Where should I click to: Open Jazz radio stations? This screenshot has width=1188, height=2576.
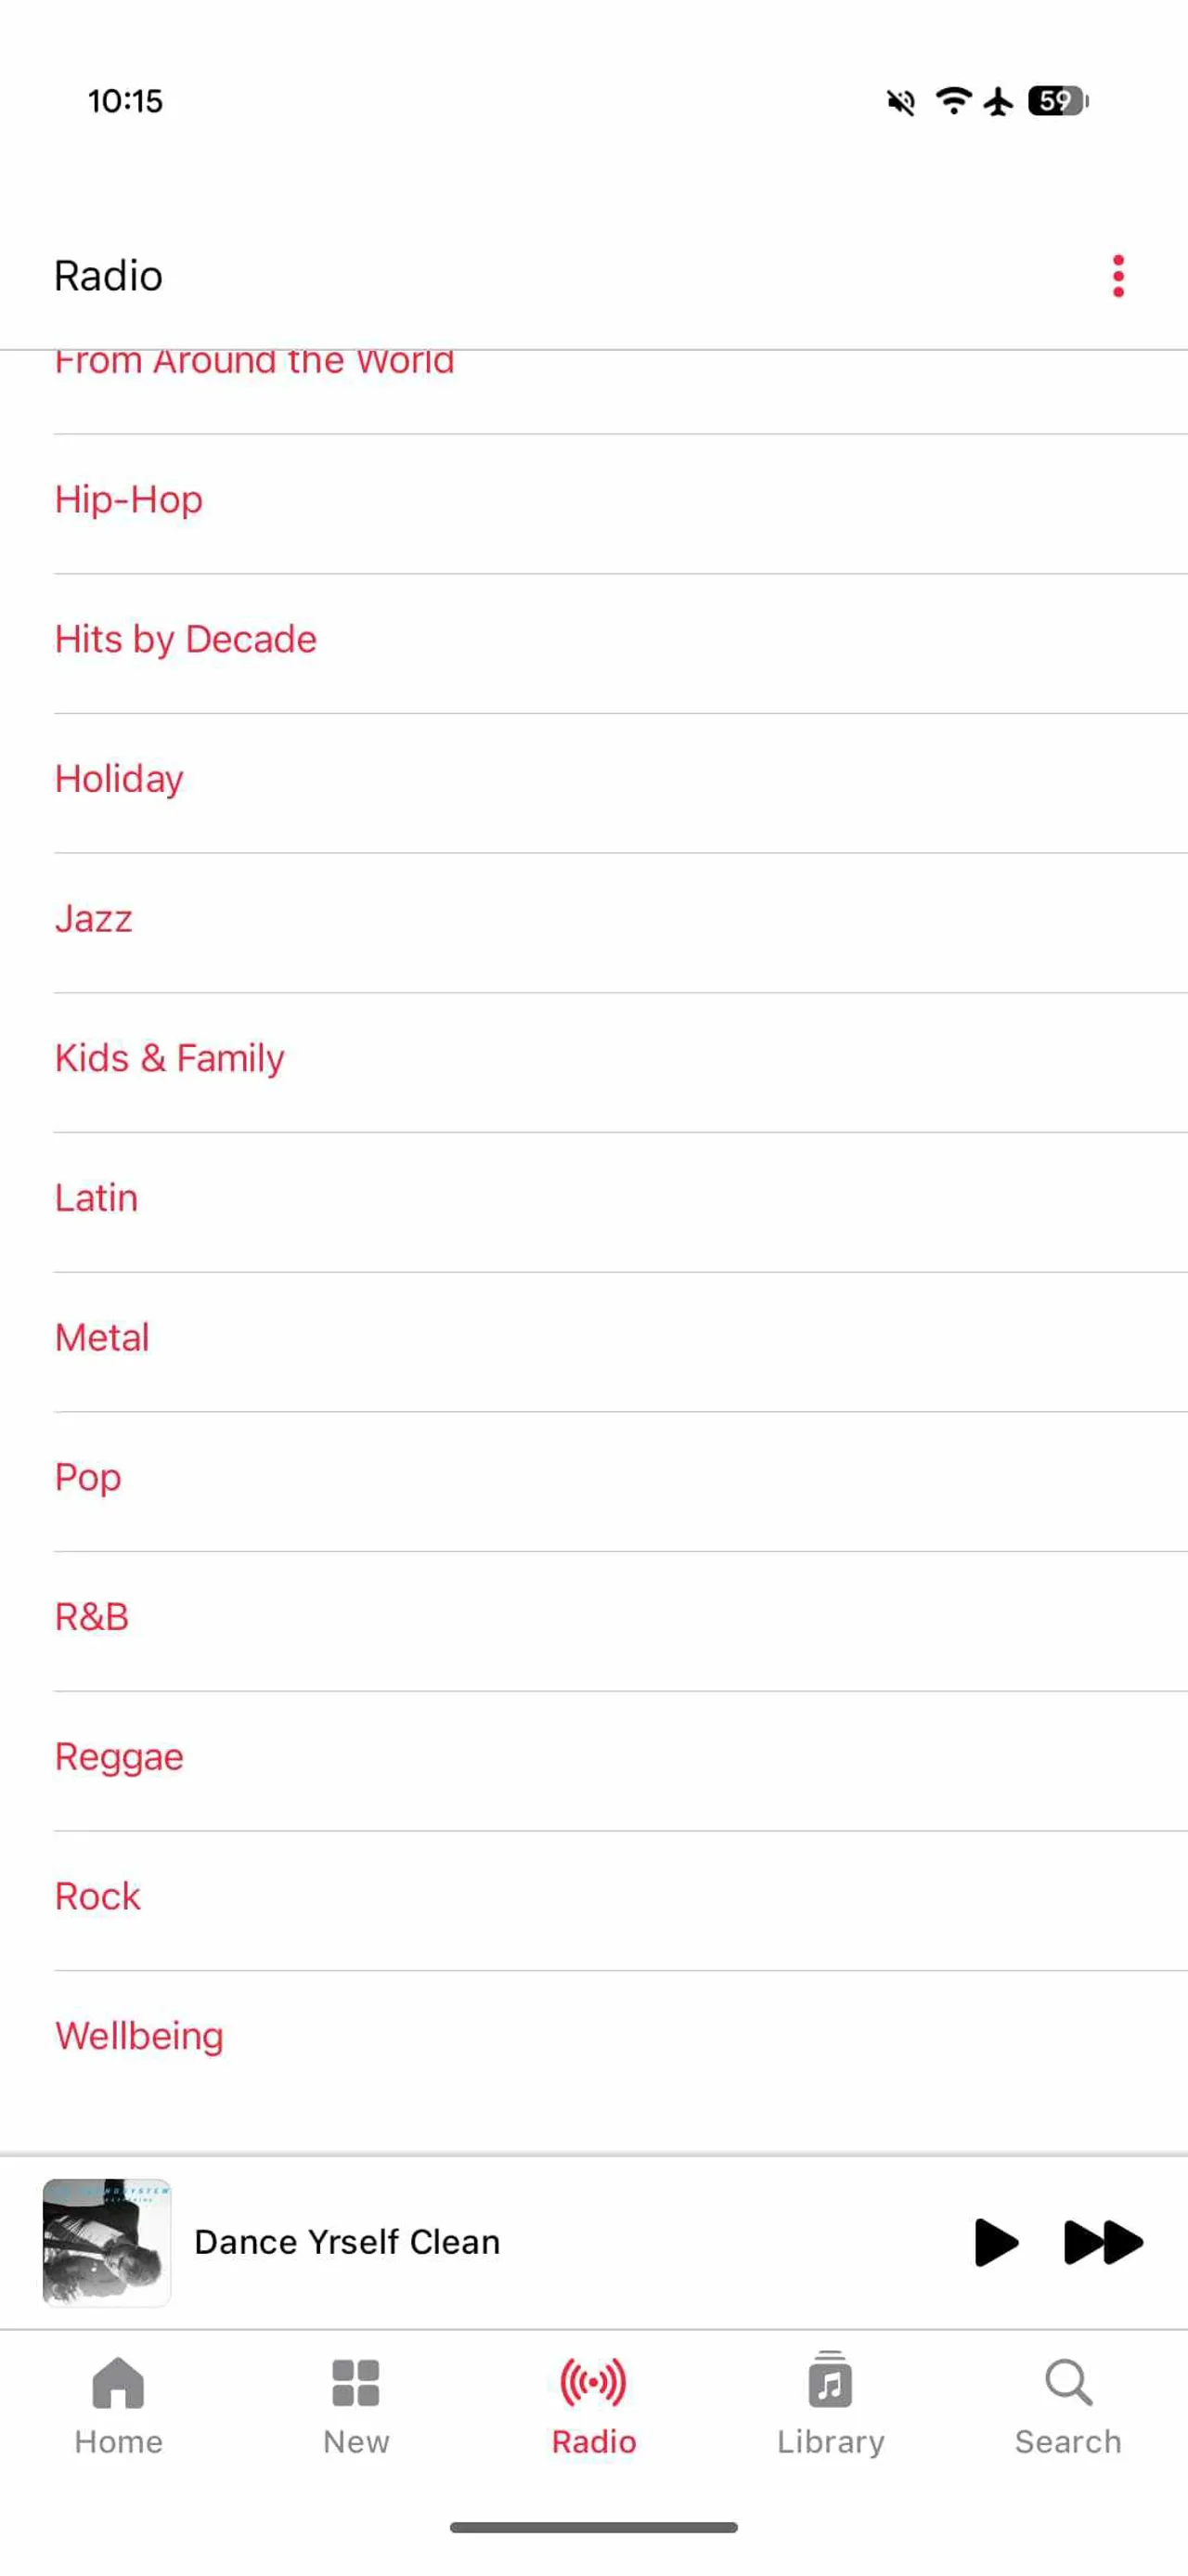(620, 919)
